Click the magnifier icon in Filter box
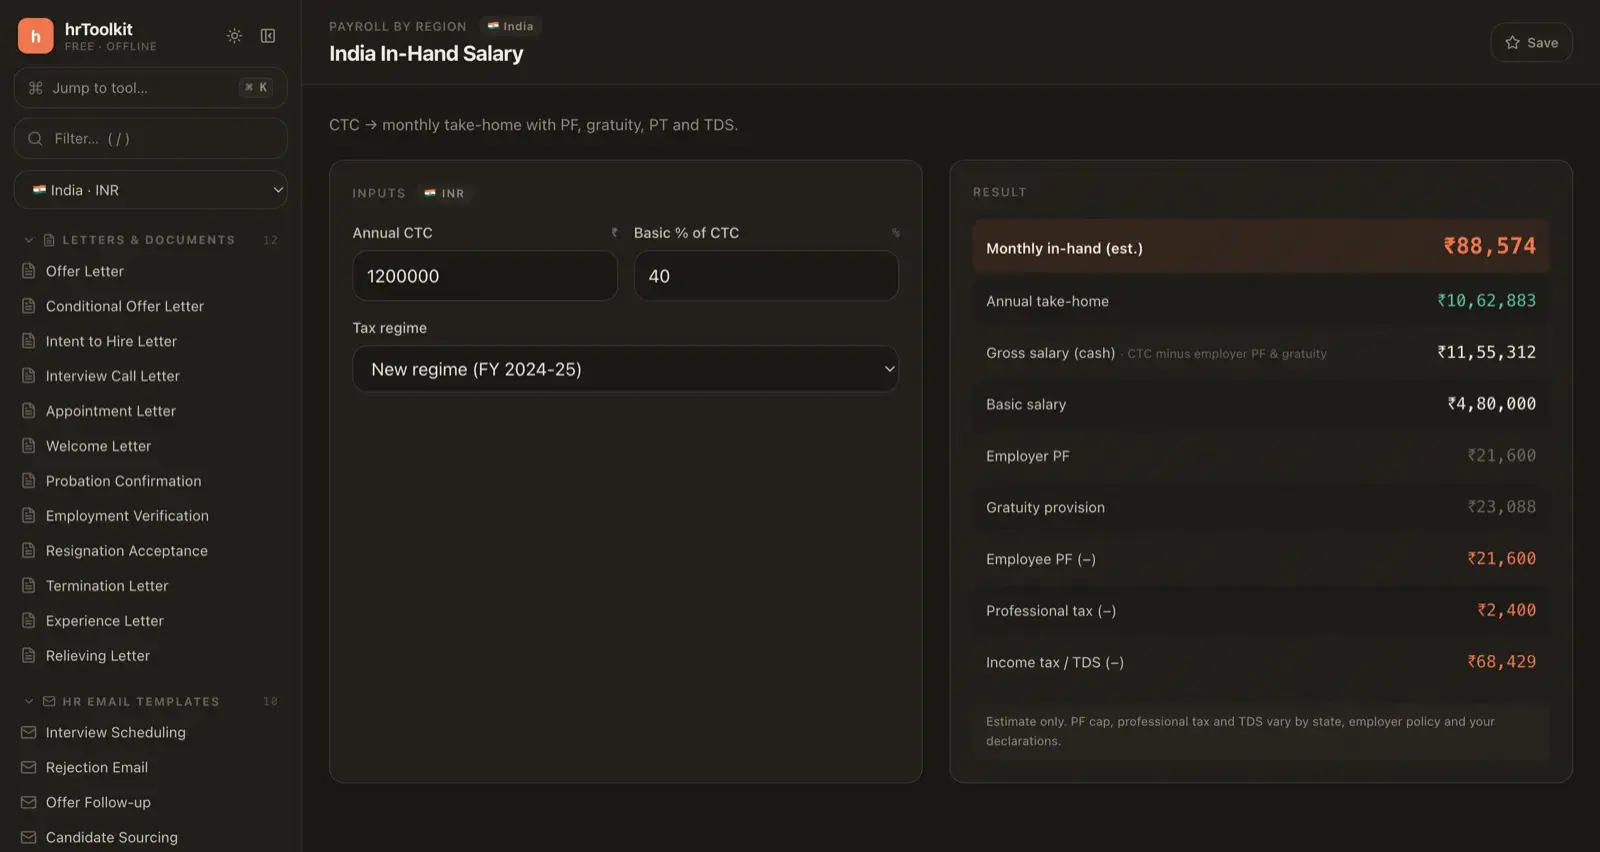This screenshot has height=852, width=1600. tap(36, 139)
